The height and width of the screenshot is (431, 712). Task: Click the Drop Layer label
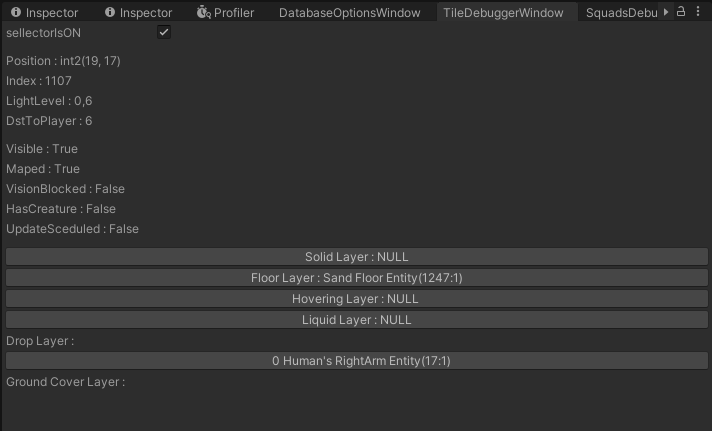pos(40,341)
